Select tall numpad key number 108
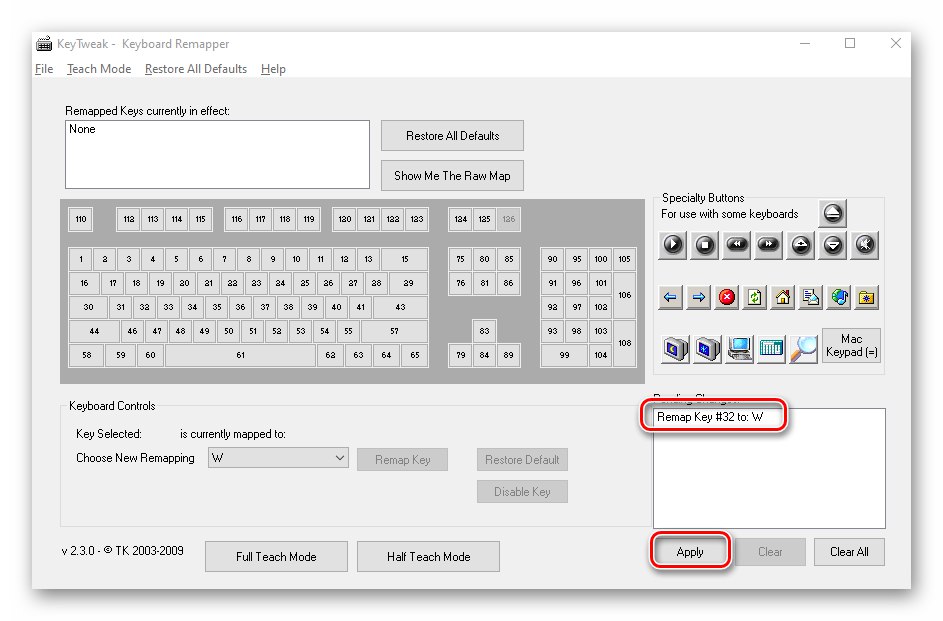This screenshot has height=621, width=943. pos(624,343)
